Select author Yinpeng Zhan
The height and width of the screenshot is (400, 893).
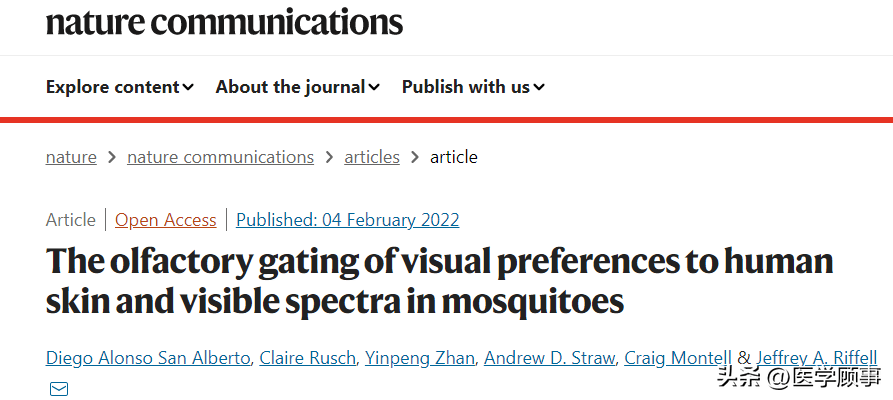pyautogui.click(x=419, y=358)
